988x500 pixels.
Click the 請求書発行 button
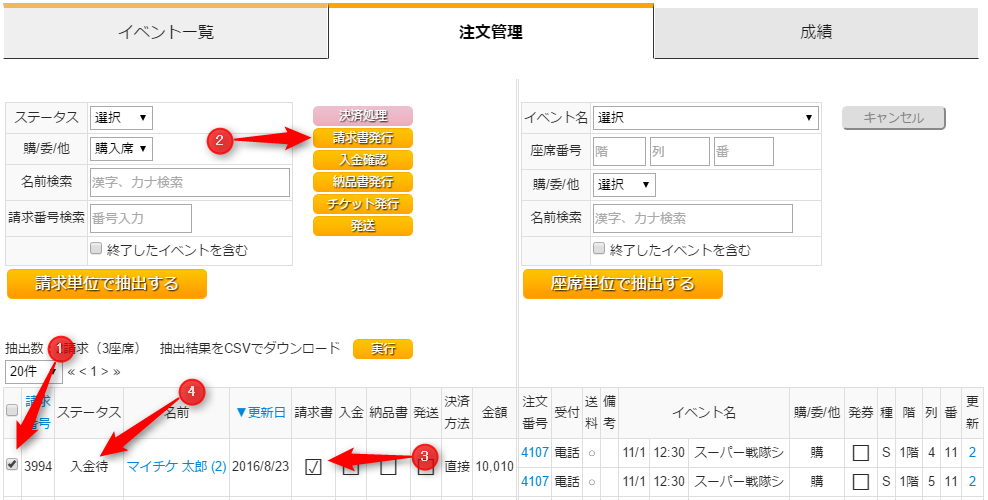pyautogui.click(x=362, y=138)
